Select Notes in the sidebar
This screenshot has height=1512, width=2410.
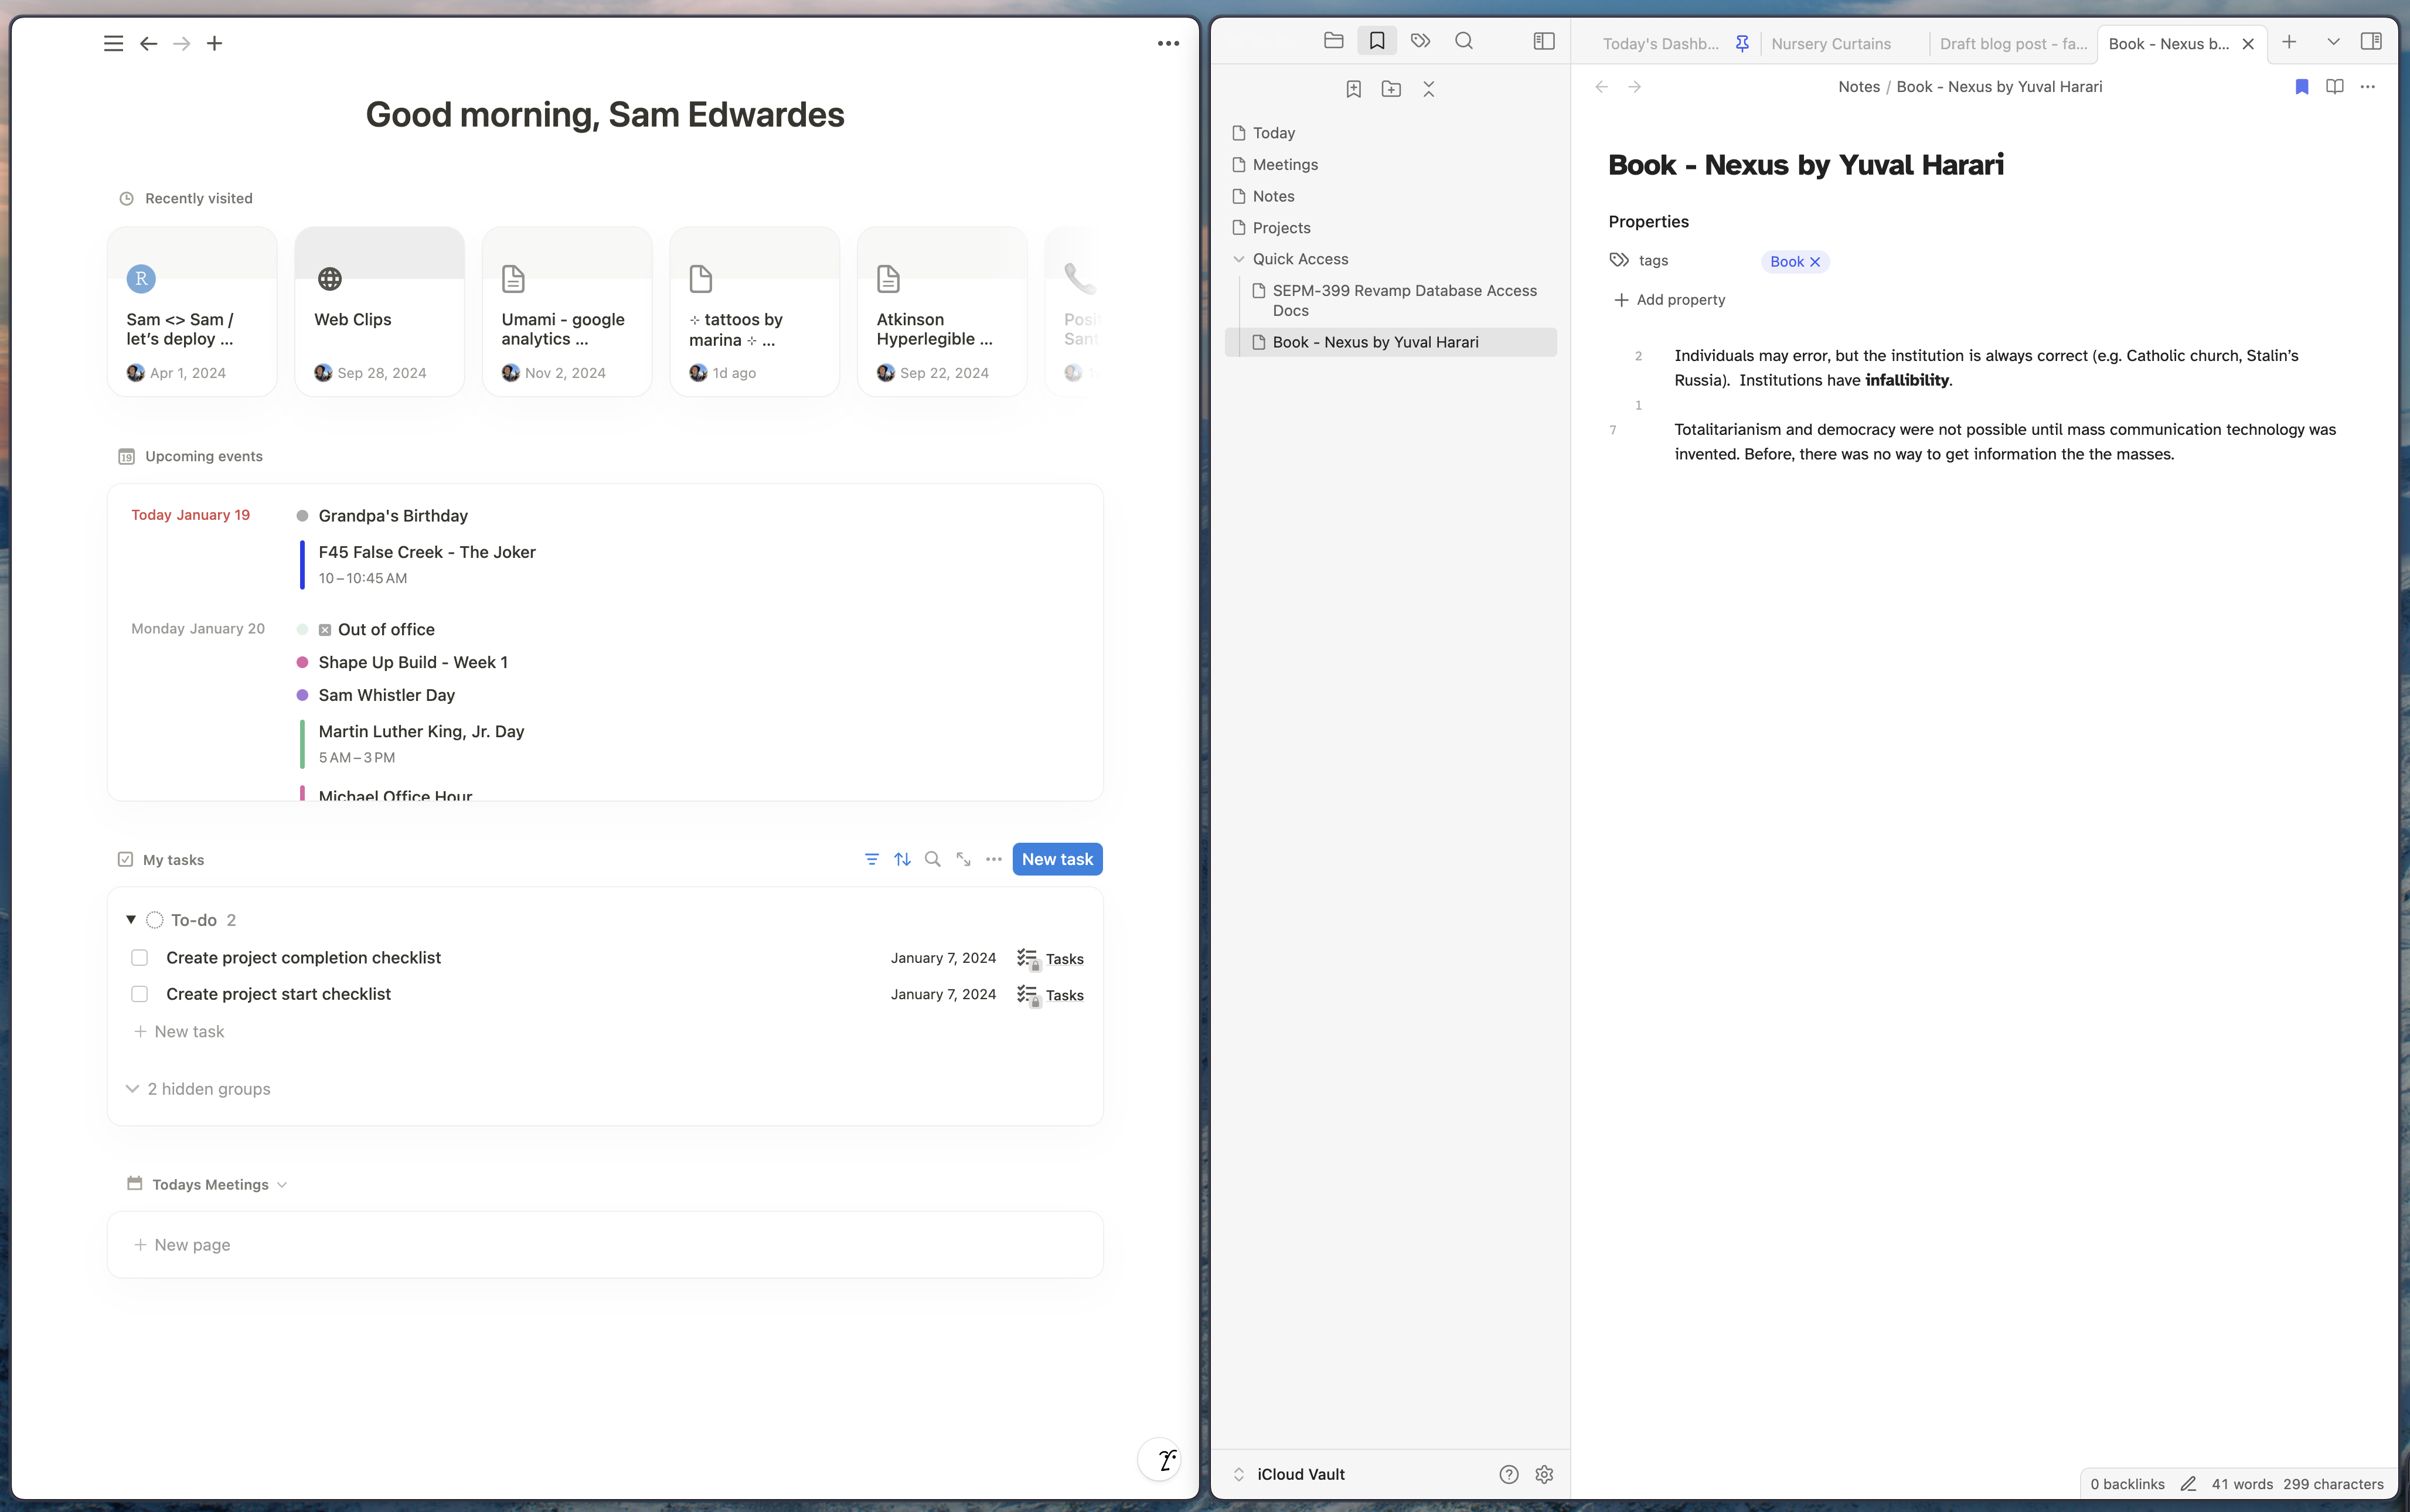pos(1274,196)
